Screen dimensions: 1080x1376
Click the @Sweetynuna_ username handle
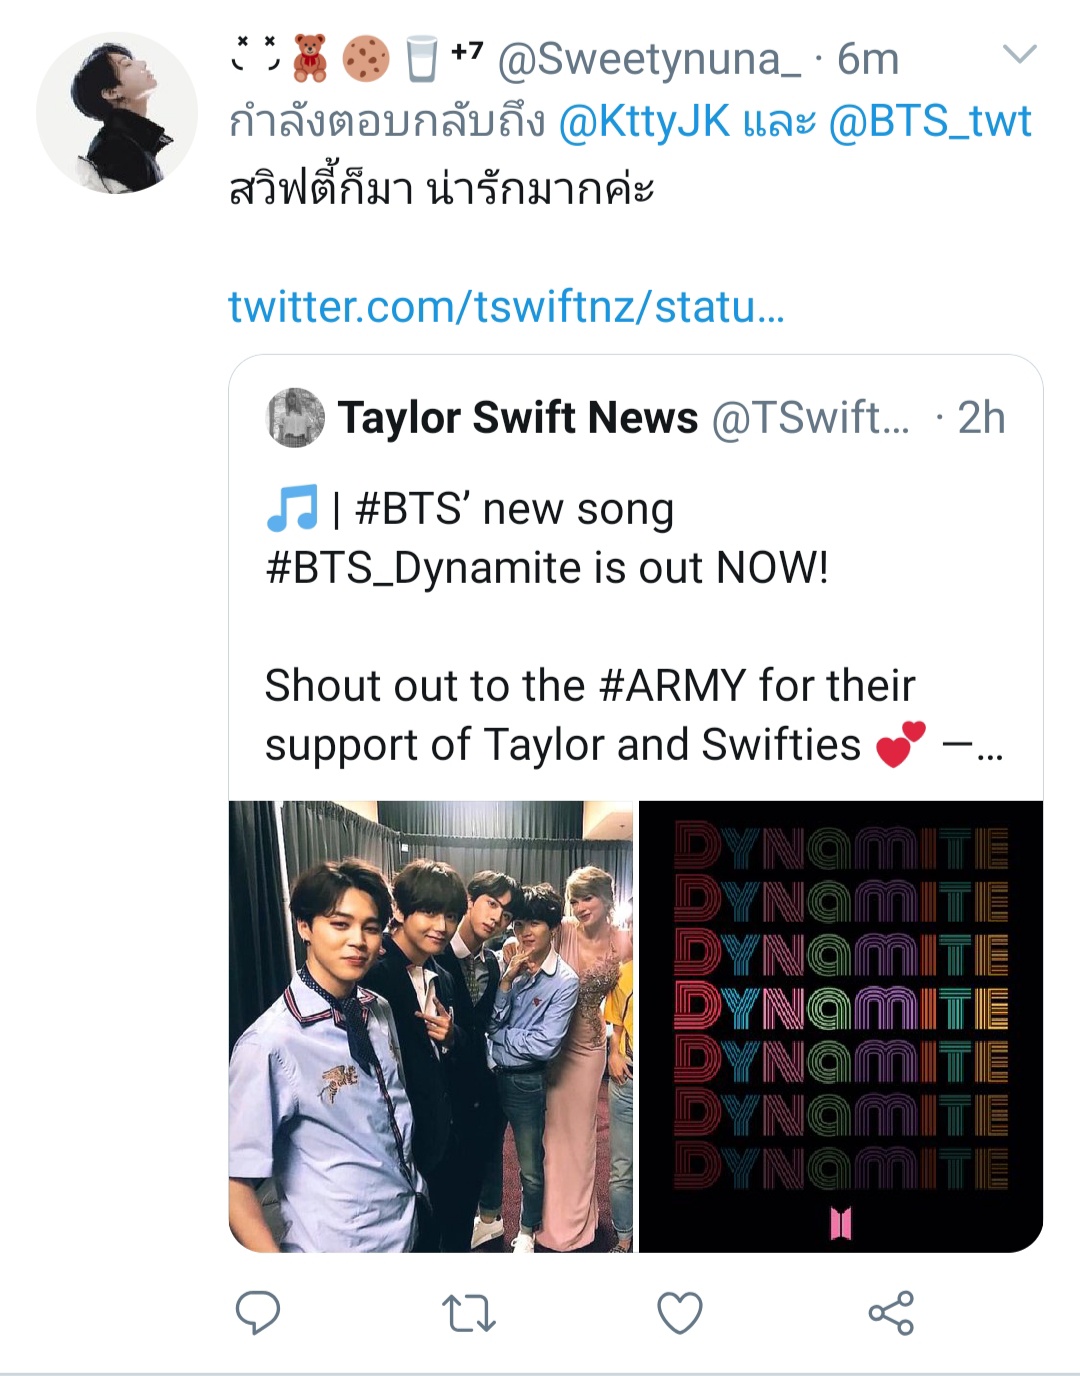[x=649, y=59]
